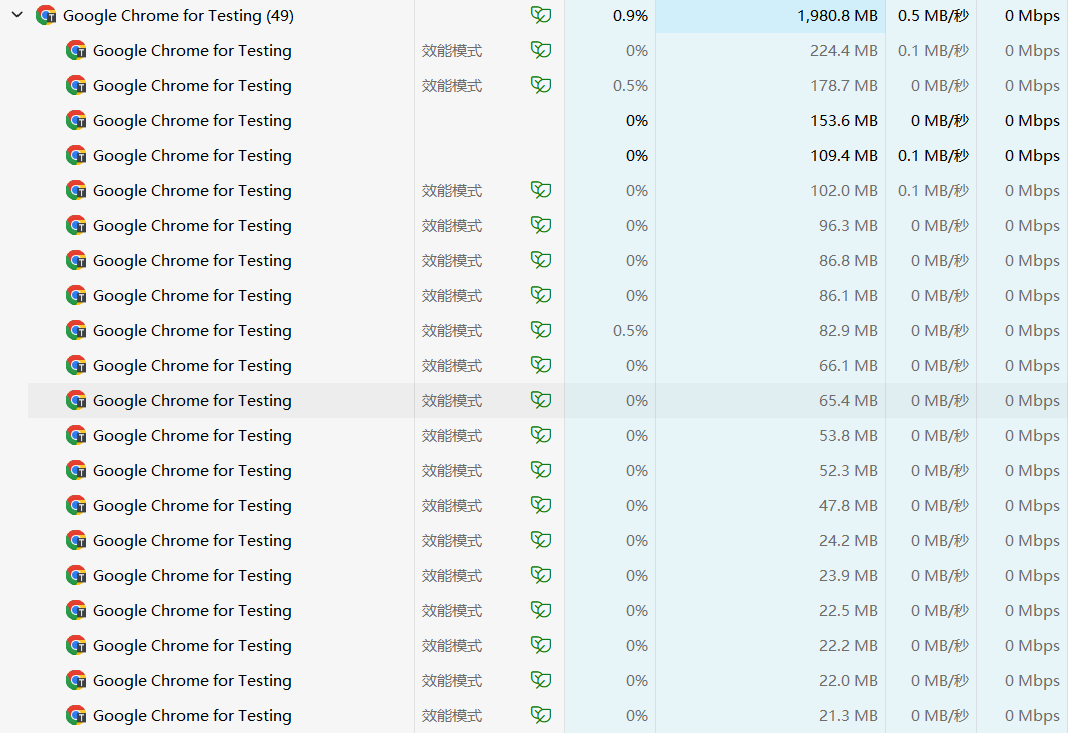
Task: Click the '0.5%' CPU value in the 82.9 MB row
Action: pyautogui.click(x=630, y=330)
